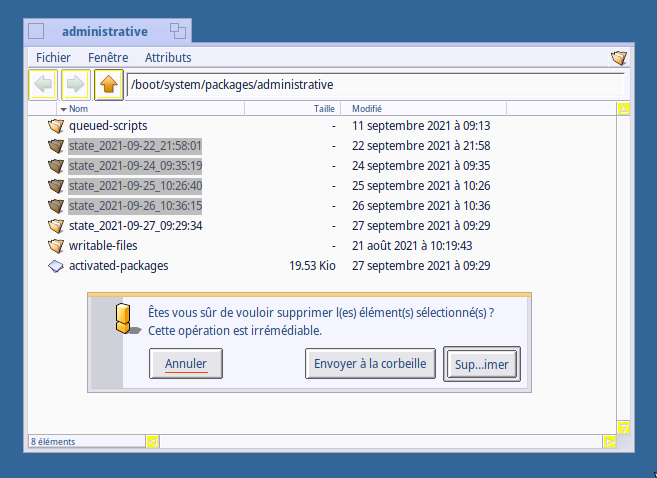Image resolution: width=657 pixels, height=478 pixels.
Task: Click date 26 septembre 2021 à 10:36
Action: click(421, 206)
